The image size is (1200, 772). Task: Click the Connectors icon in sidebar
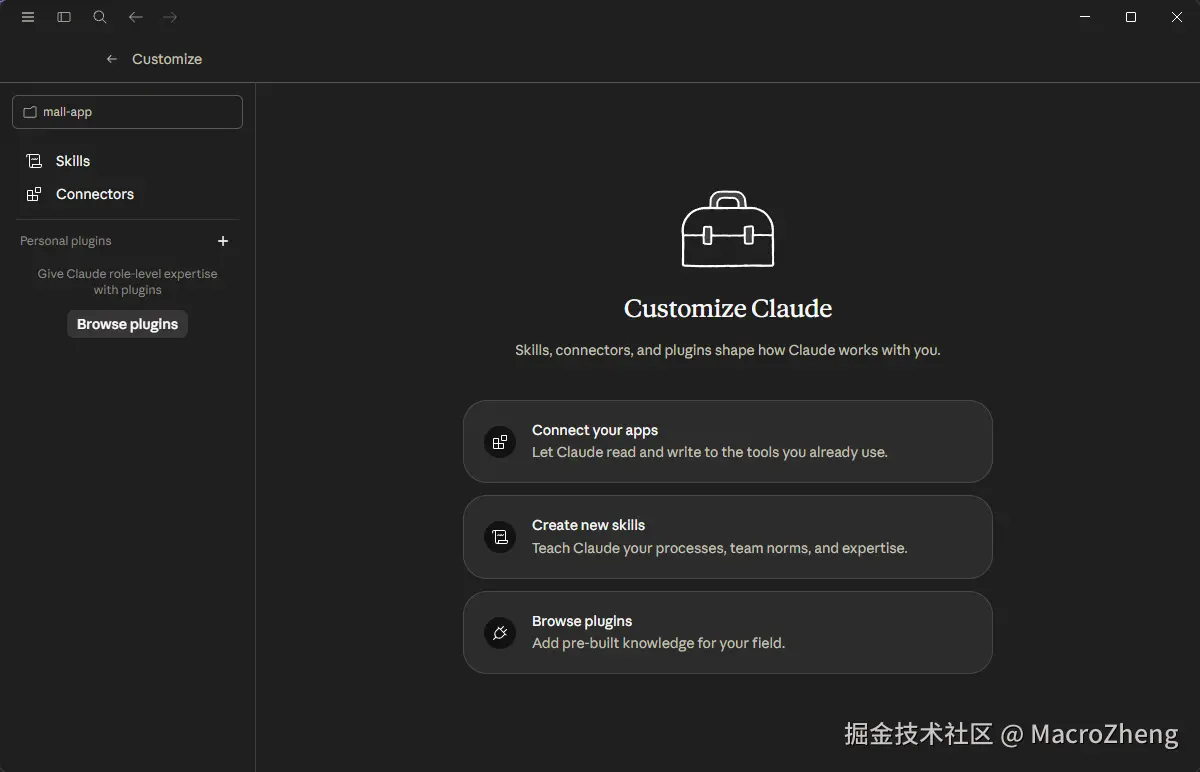tap(34, 194)
